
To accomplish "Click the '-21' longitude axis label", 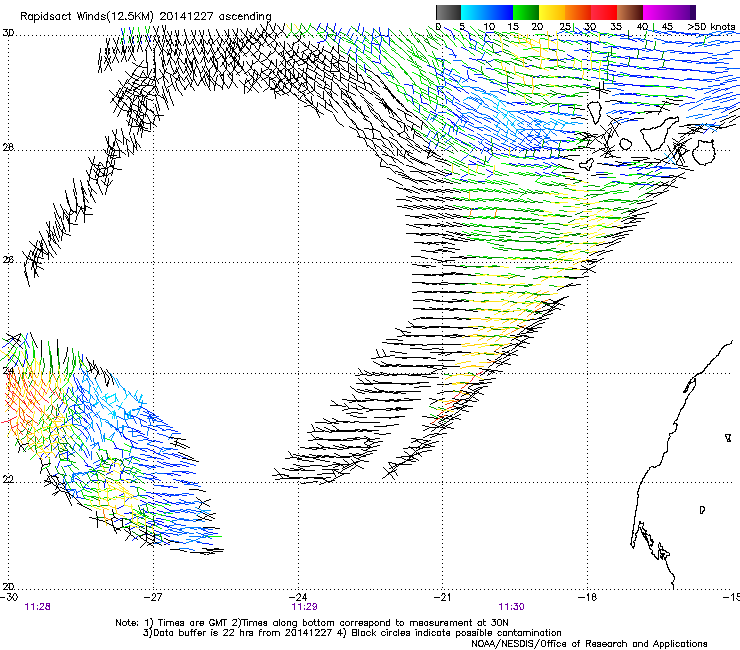I will (442, 597).
